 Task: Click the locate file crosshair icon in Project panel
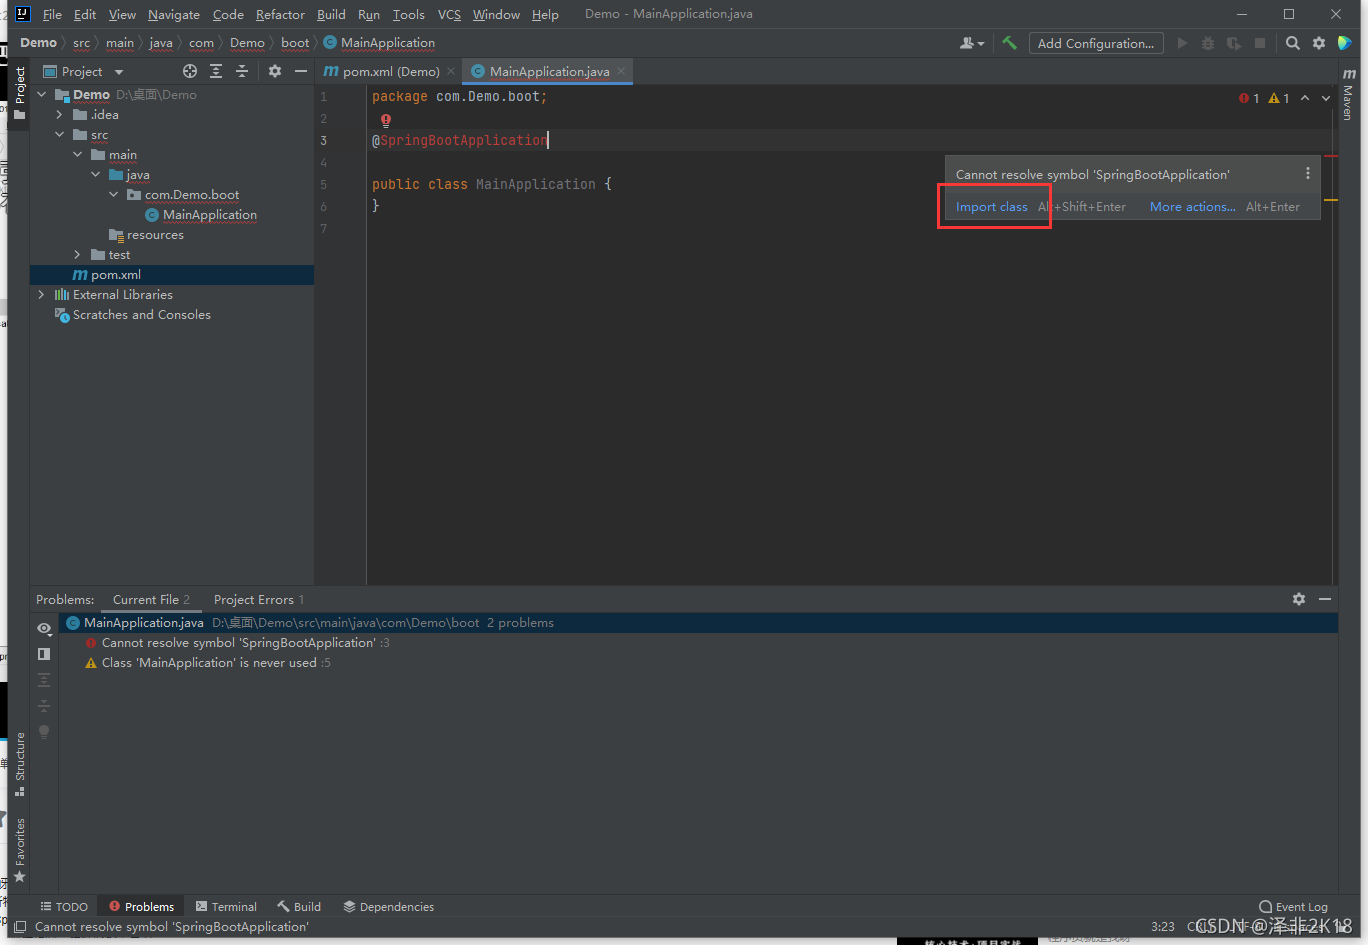[x=190, y=71]
